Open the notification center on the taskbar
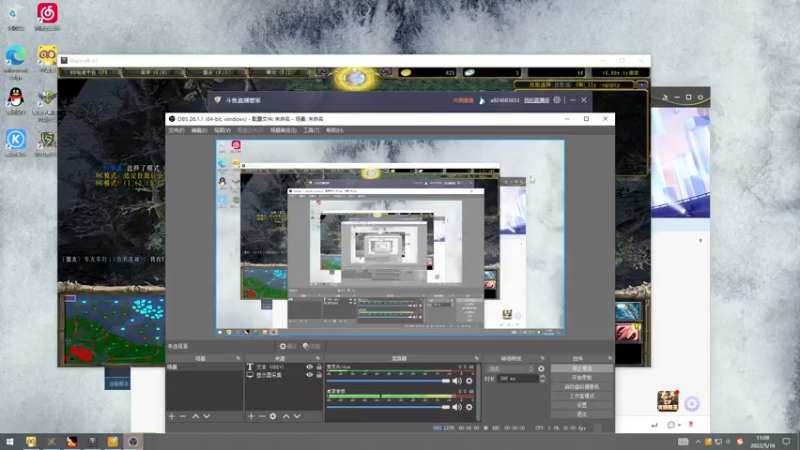 (786, 441)
